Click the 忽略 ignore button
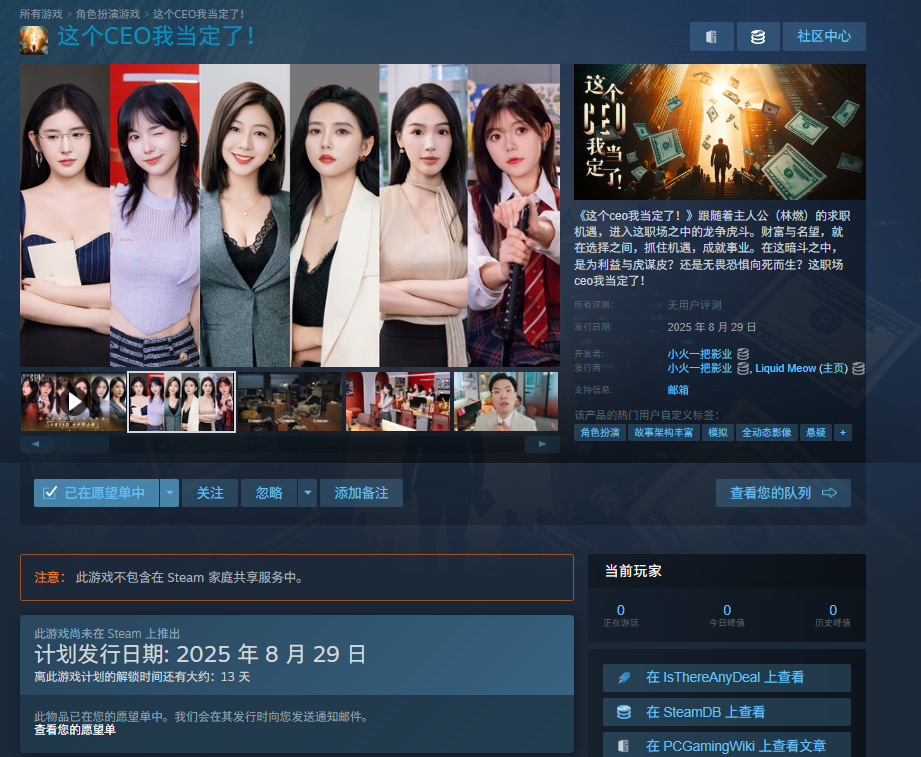Image resolution: width=921 pixels, height=757 pixels. pos(269,493)
